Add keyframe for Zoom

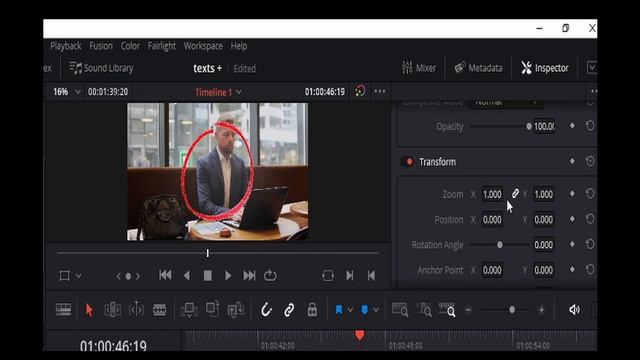click(572, 194)
